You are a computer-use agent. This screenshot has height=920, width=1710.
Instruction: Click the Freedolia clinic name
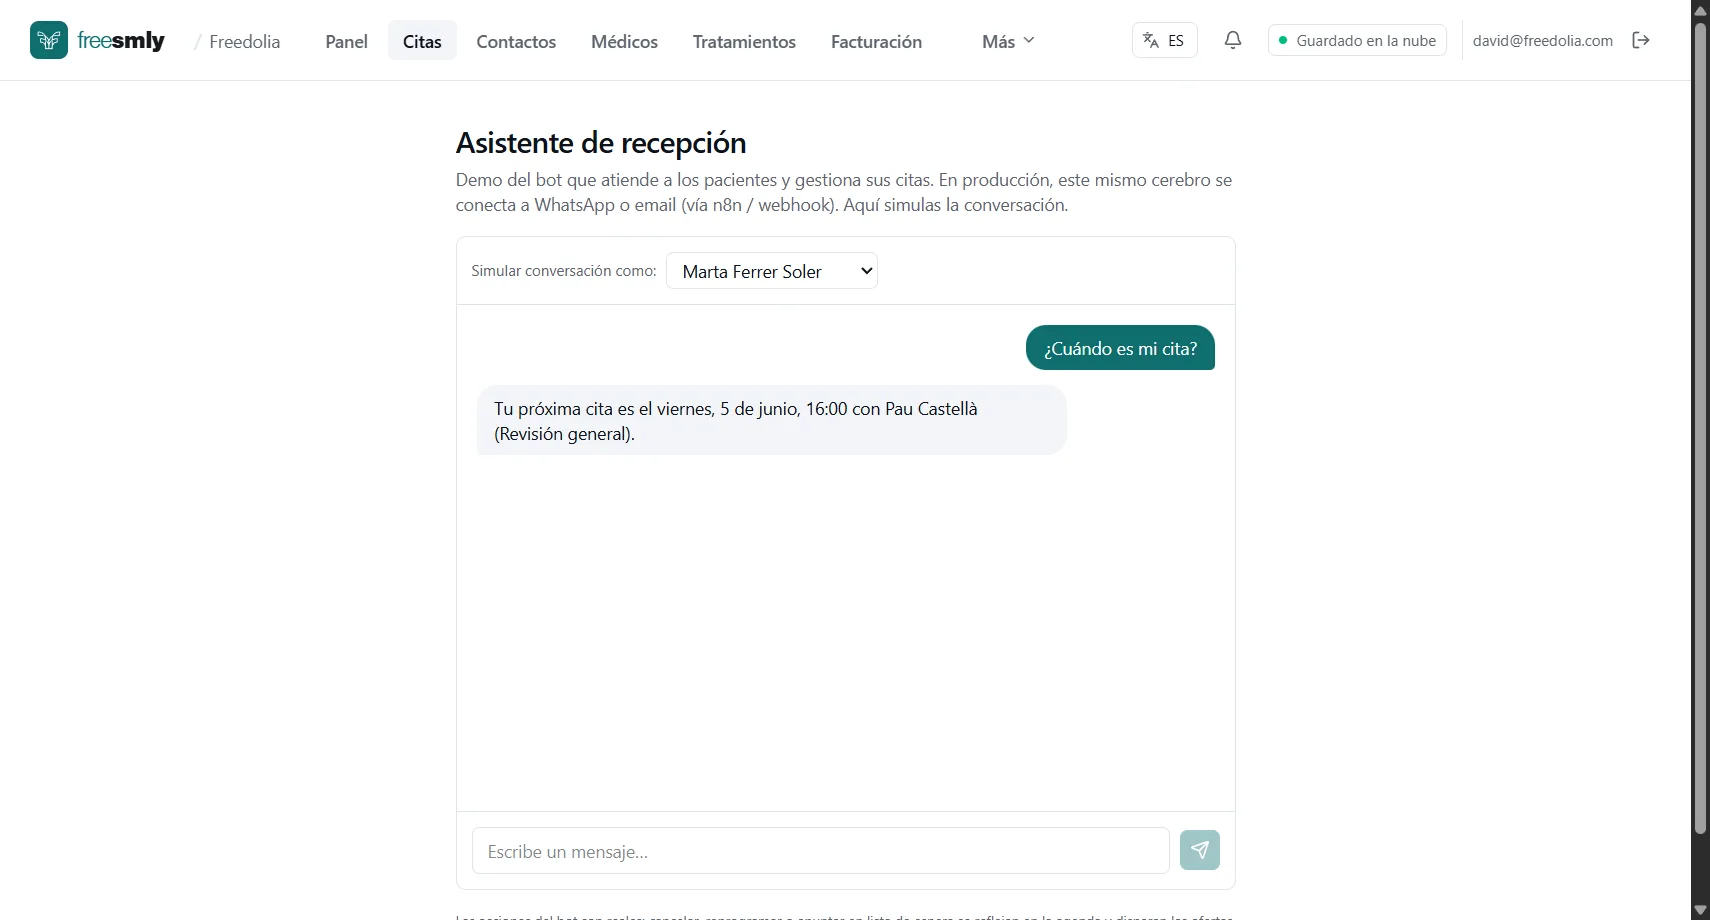click(x=245, y=41)
